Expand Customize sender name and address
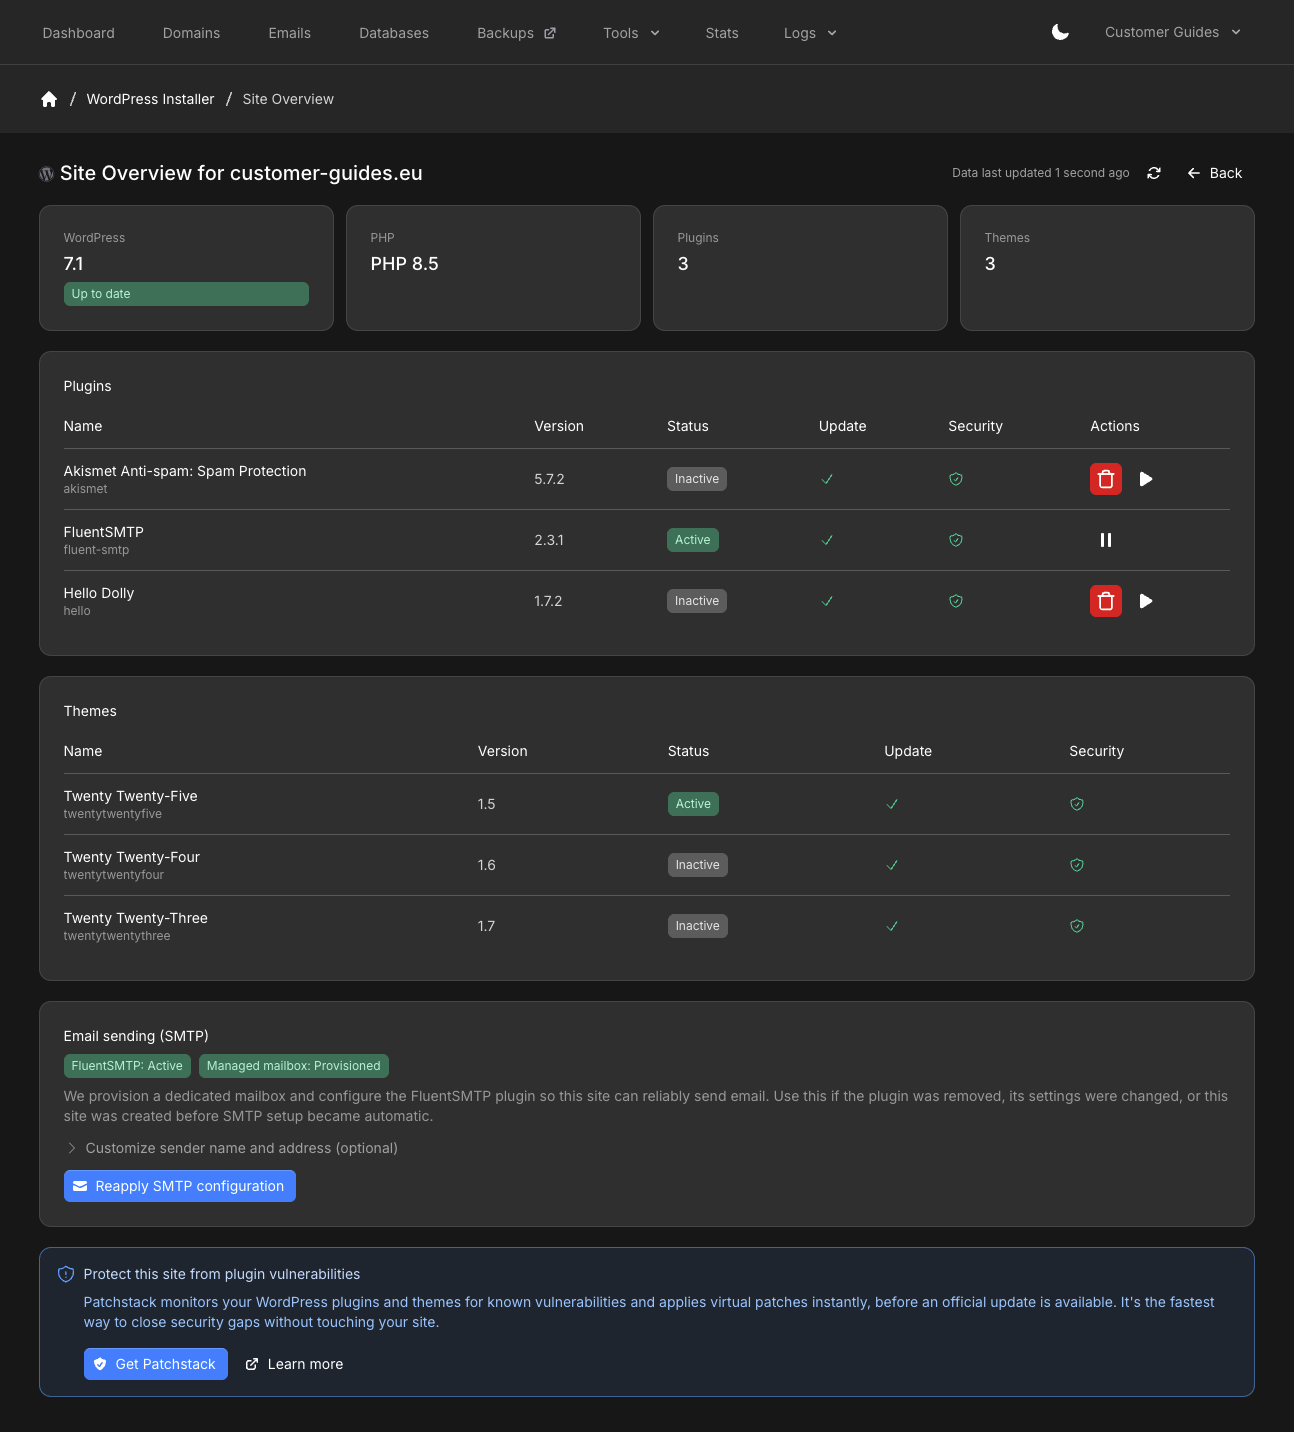The image size is (1294, 1432). pyautogui.click(x=231, y=1148)
